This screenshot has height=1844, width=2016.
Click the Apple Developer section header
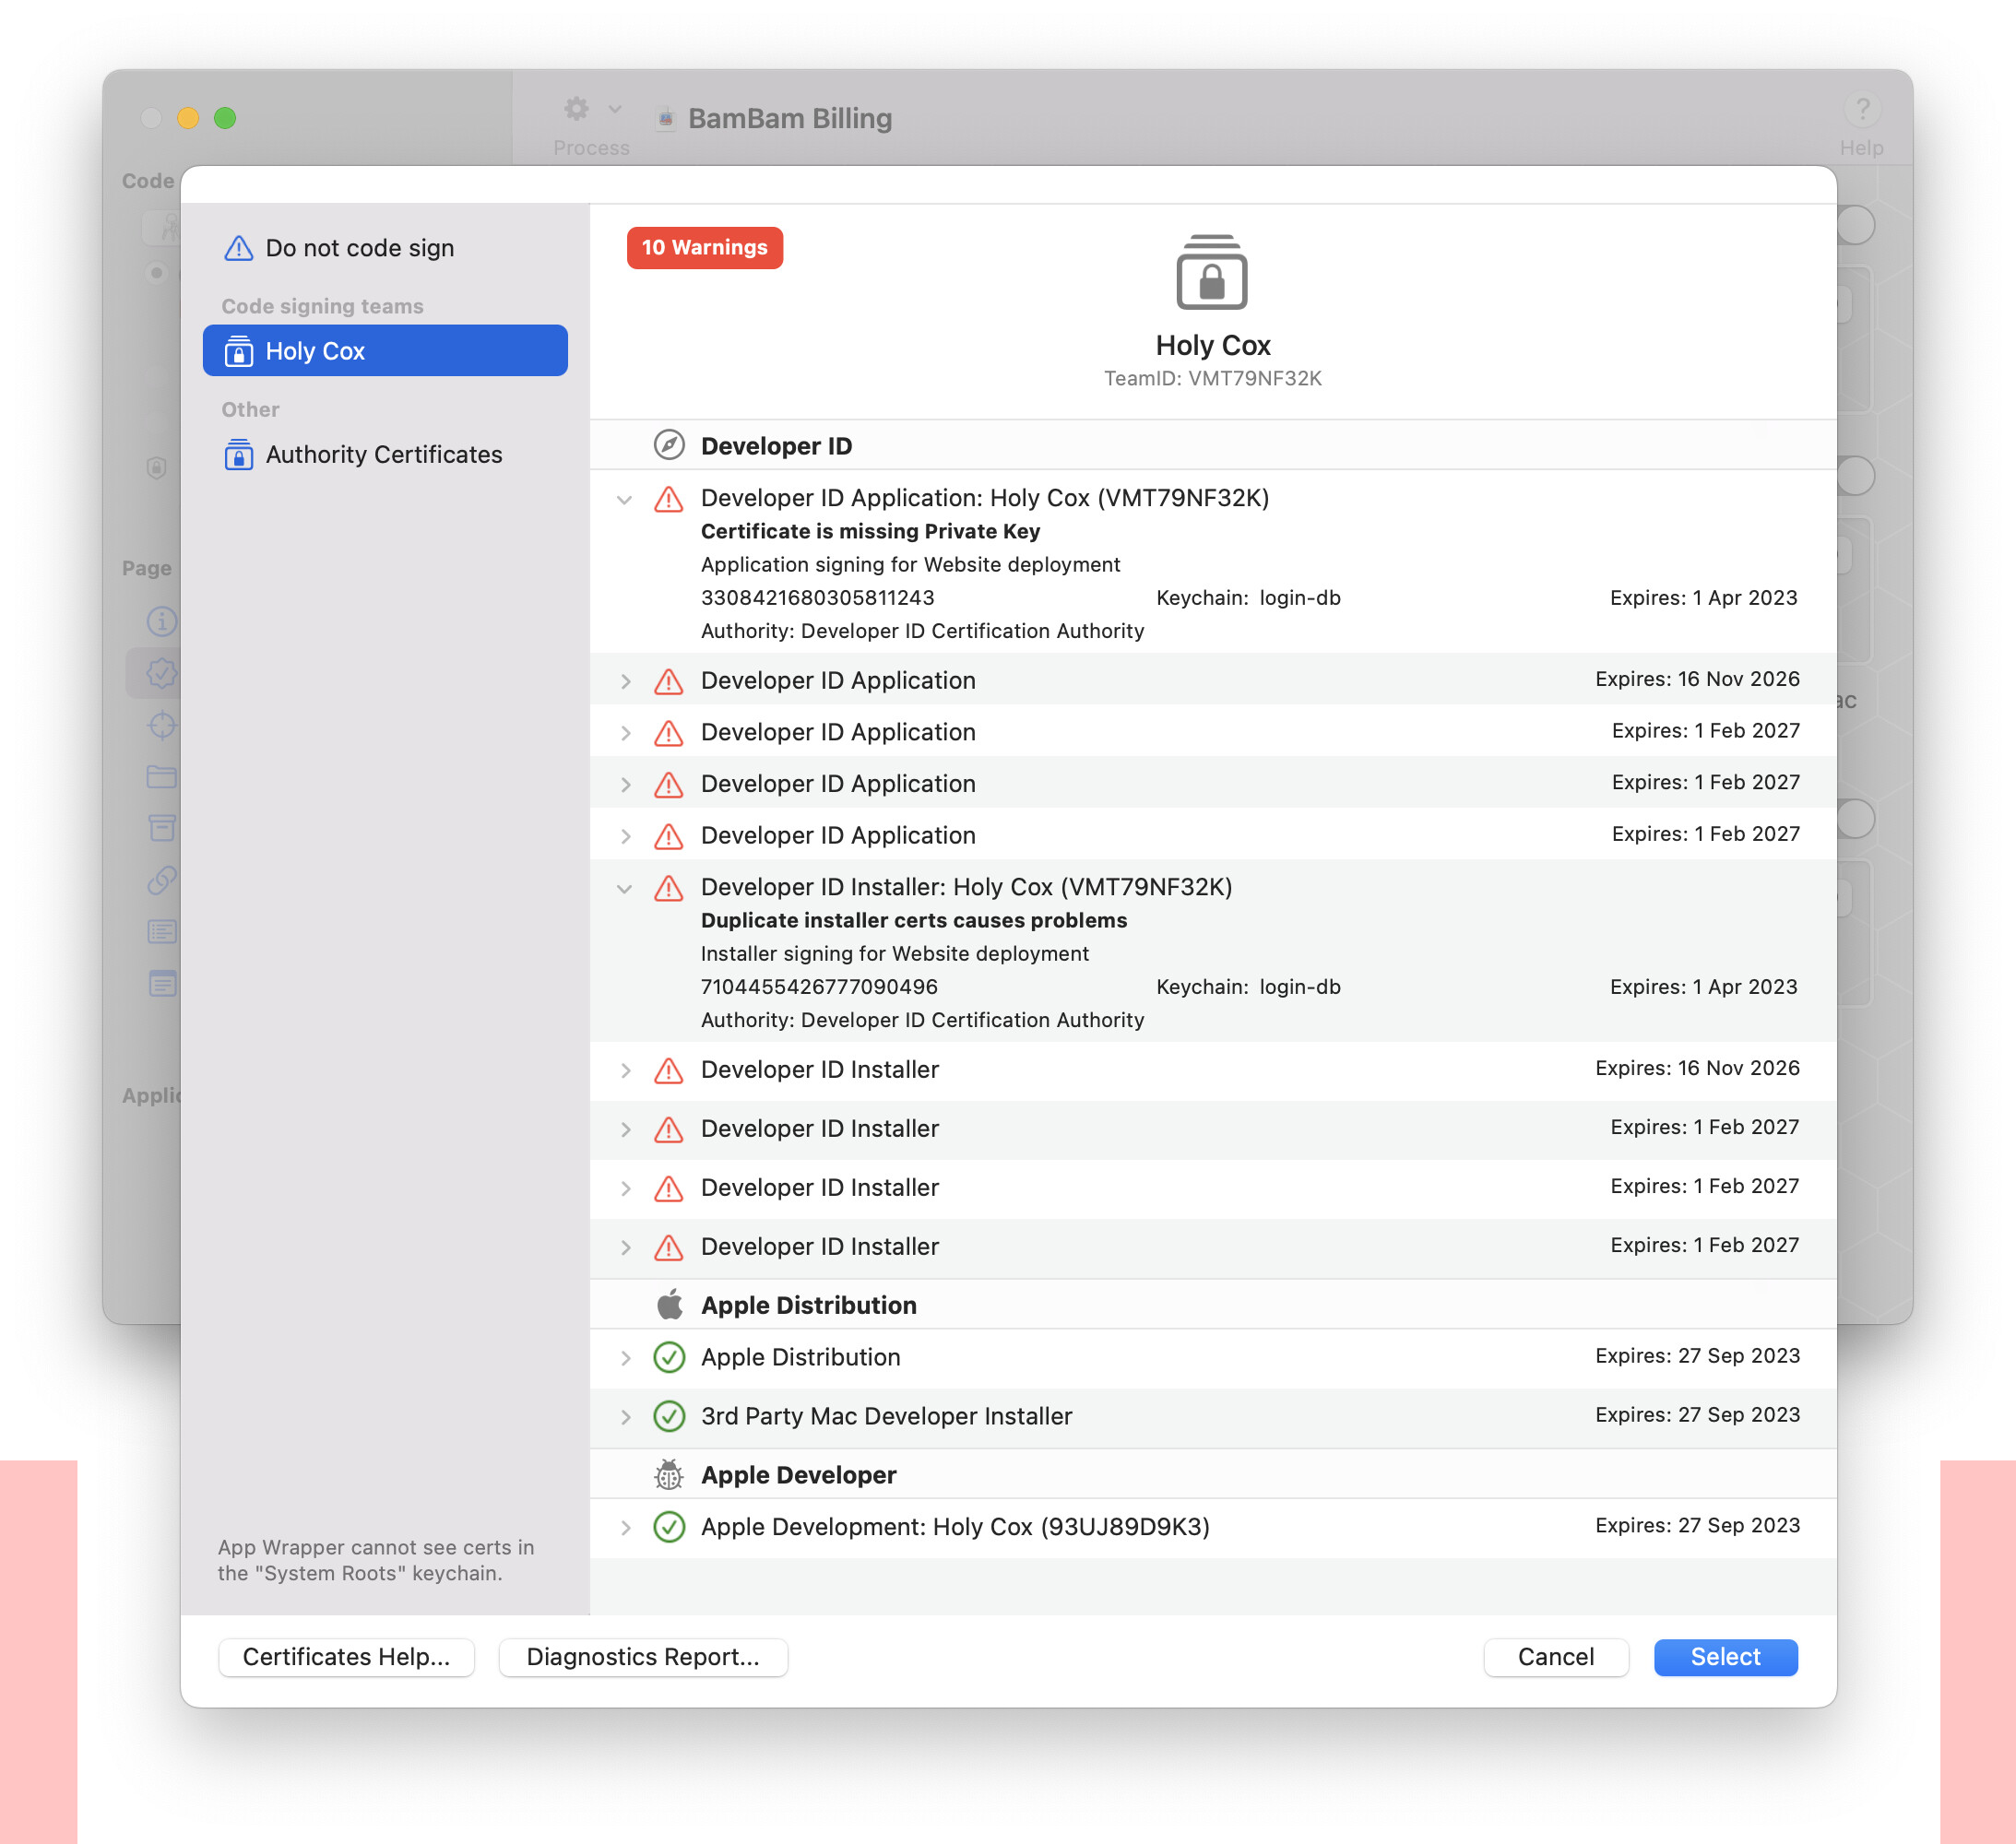coord(1212,1474)
